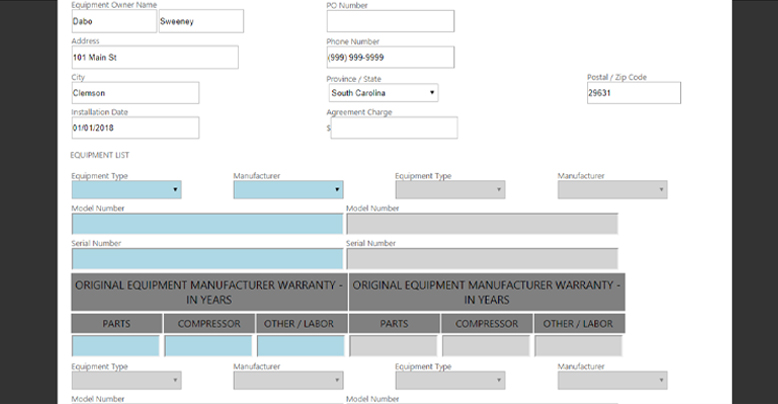
Task: Open the gray Equipment Type dropdown in second column
Action: coord(450,190)
